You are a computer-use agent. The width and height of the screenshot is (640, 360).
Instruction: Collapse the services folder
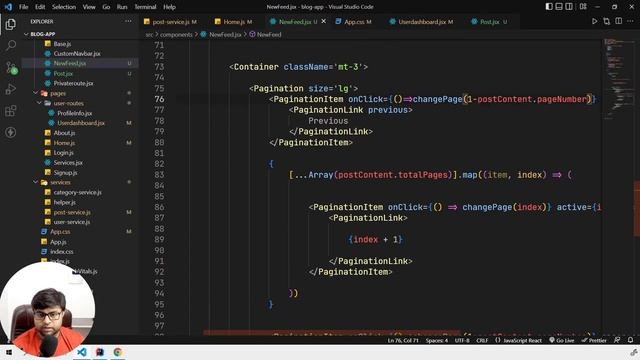pos(60,182)
